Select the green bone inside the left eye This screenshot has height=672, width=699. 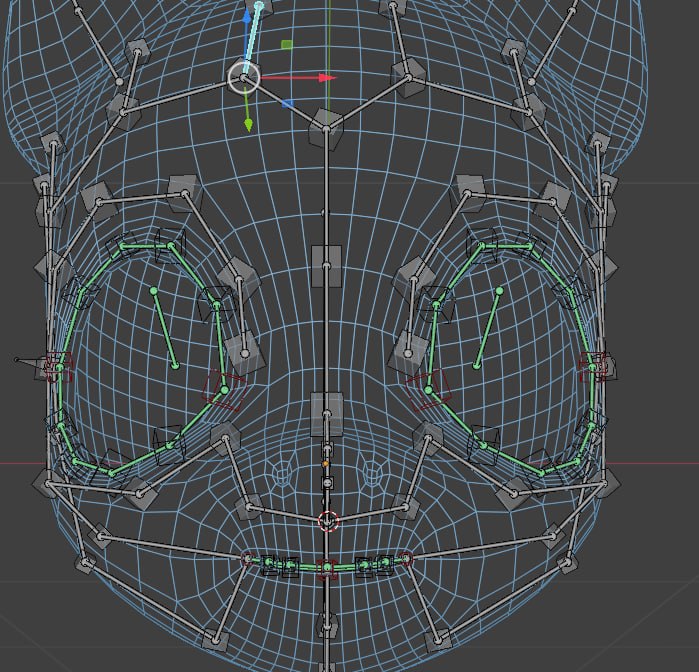point(164,329)
